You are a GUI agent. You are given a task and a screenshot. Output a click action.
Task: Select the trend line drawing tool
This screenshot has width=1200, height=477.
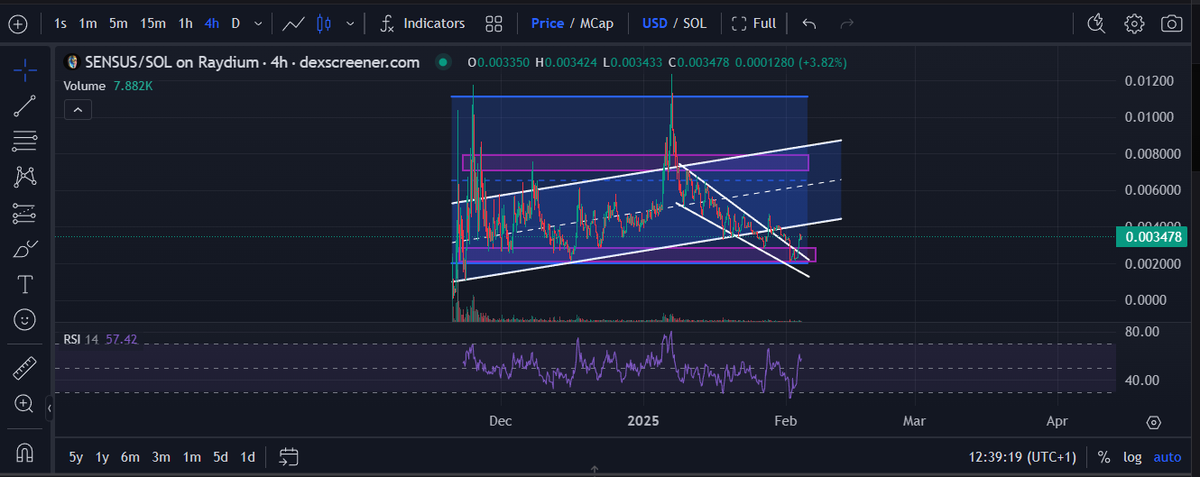(25, 106)
